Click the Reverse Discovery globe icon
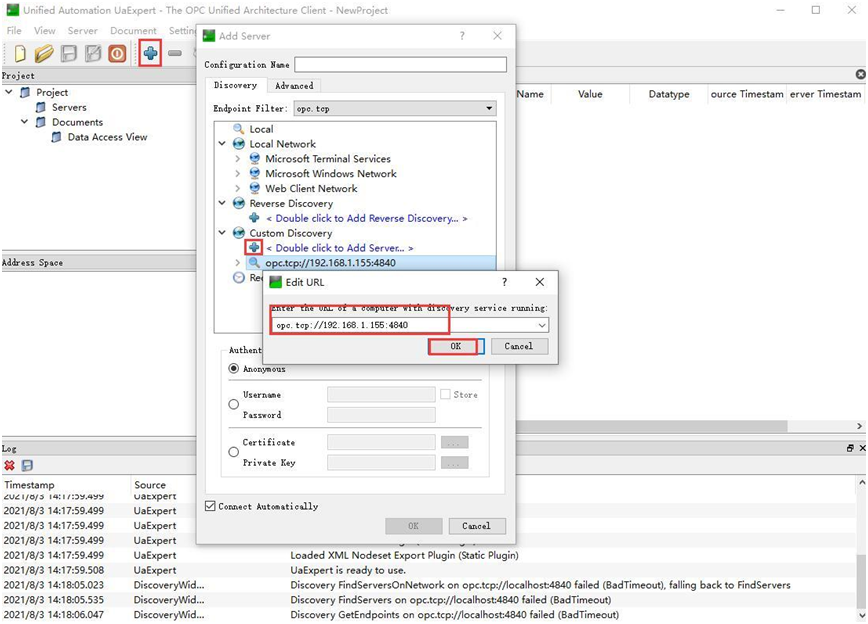The height and width of the screenshot is (624, 868). coord(239,203)
